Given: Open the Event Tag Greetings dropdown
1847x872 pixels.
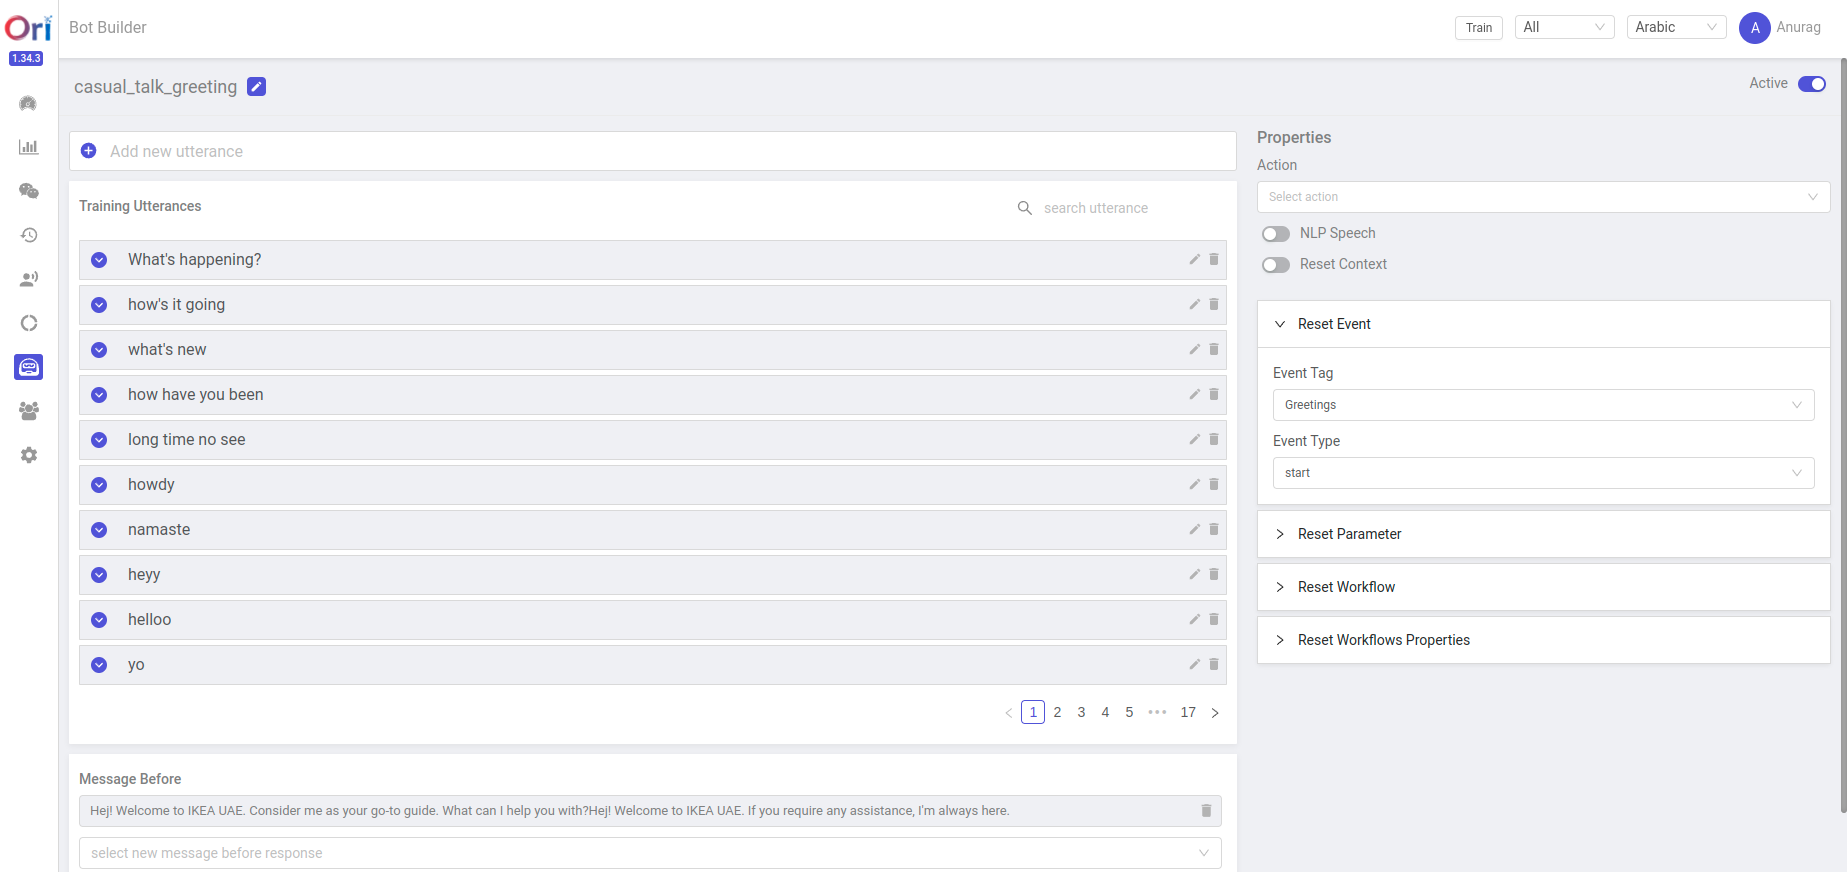Looking at the screenshot, I should 1542,405.
